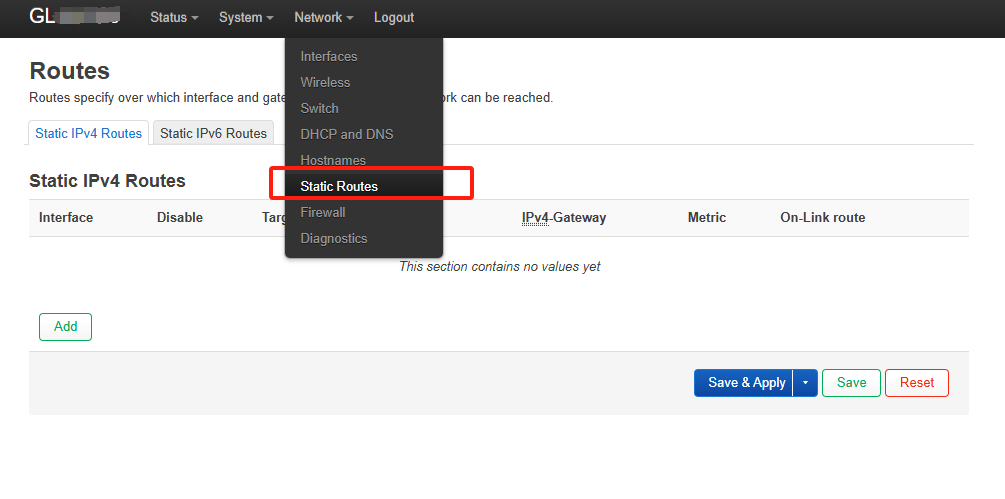Select Diagnostics from the Network menu
1005x499 pixels.
pyautogui.click(x=334, y=238)
